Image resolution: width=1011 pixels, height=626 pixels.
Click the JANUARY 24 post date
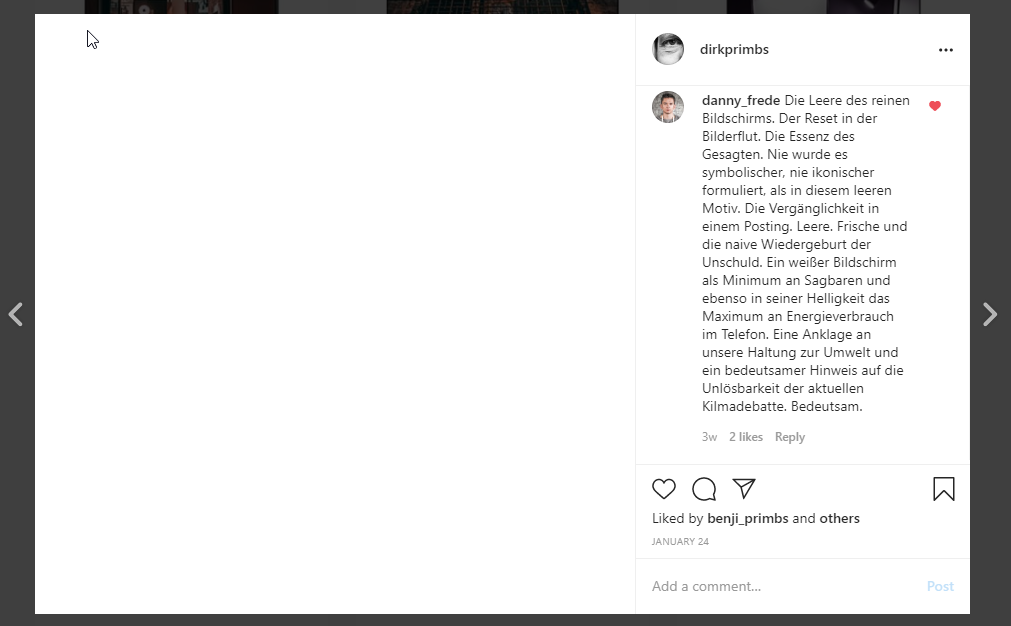click(x=680, y=542)
